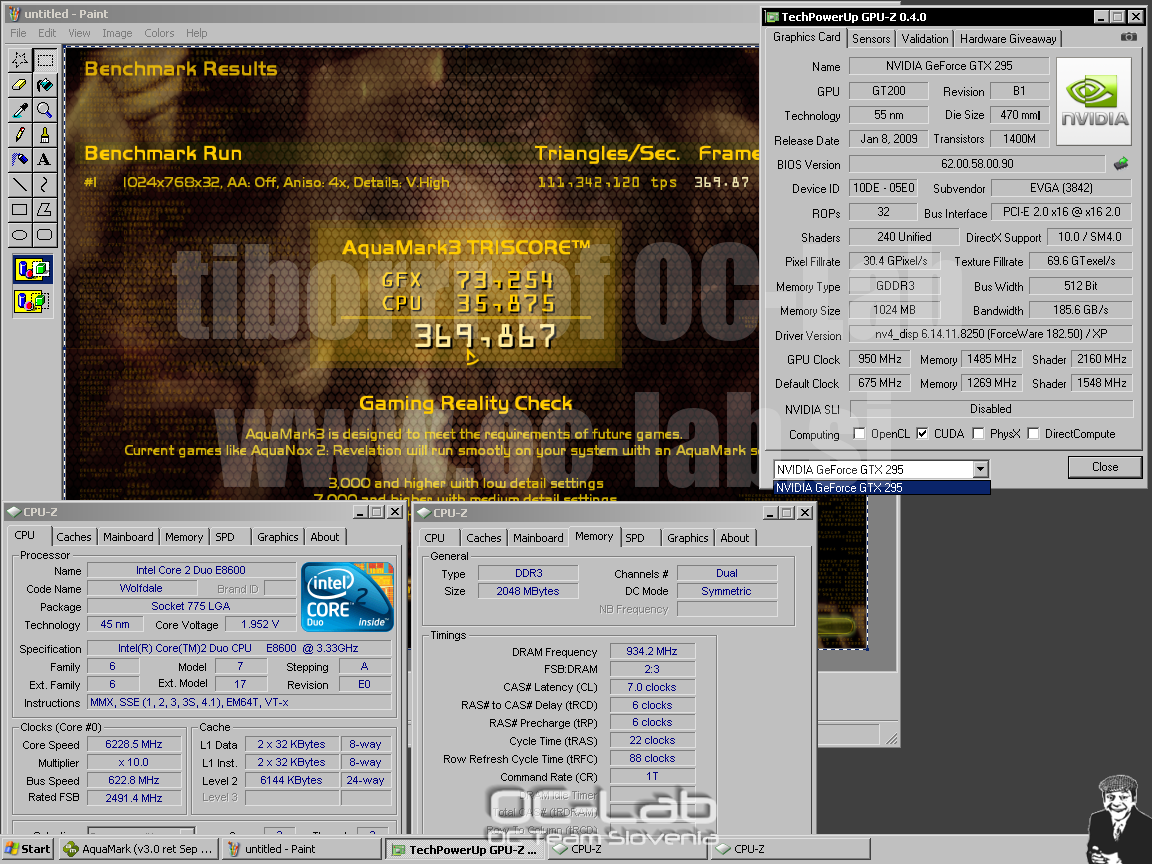Open the Hardware Giveaway tab in GPU-Z
This screenshot has height=864, width=1152.
click(1008, 39)
